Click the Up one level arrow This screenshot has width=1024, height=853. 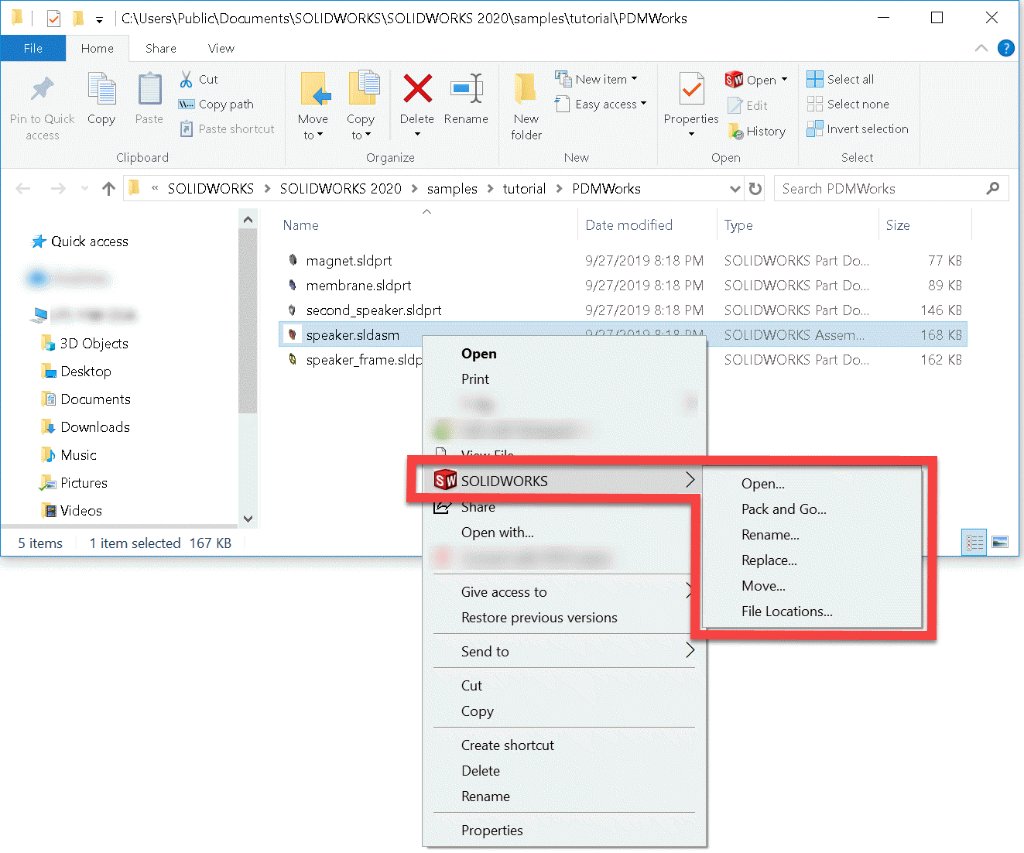(108, 189)
